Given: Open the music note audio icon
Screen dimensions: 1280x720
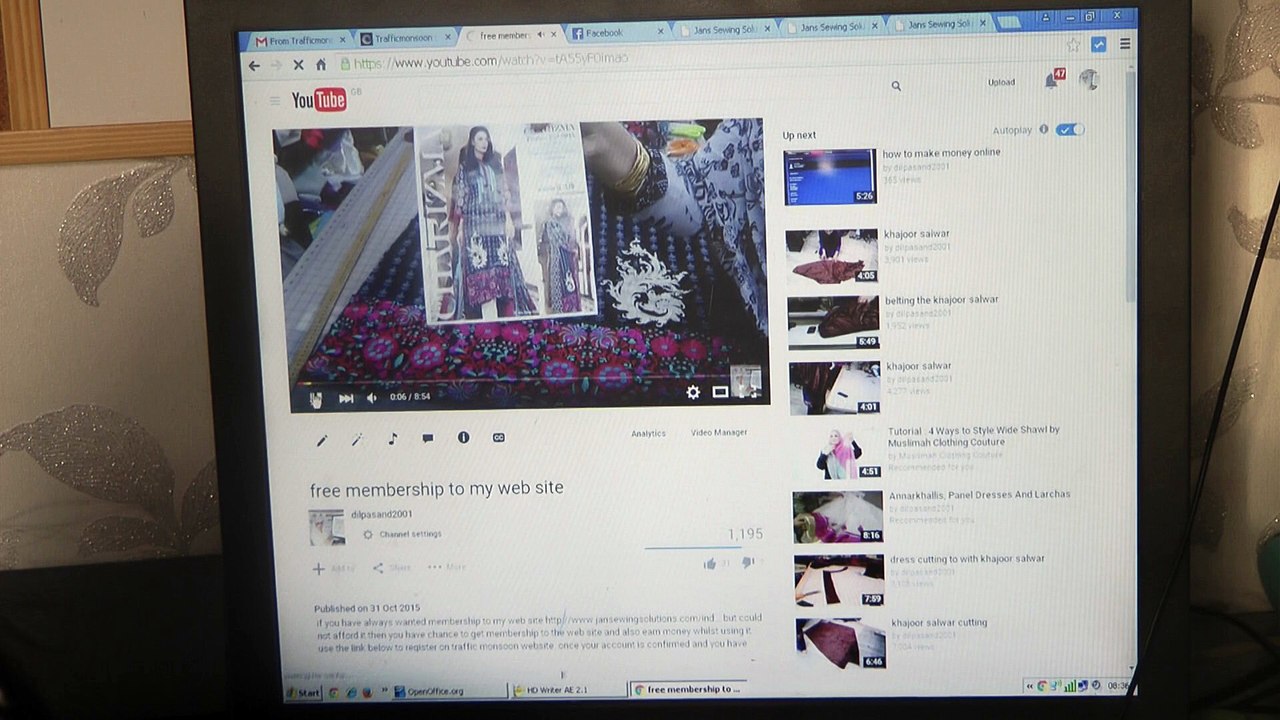Looking at the screenshot, I should (x=392, y=439).
